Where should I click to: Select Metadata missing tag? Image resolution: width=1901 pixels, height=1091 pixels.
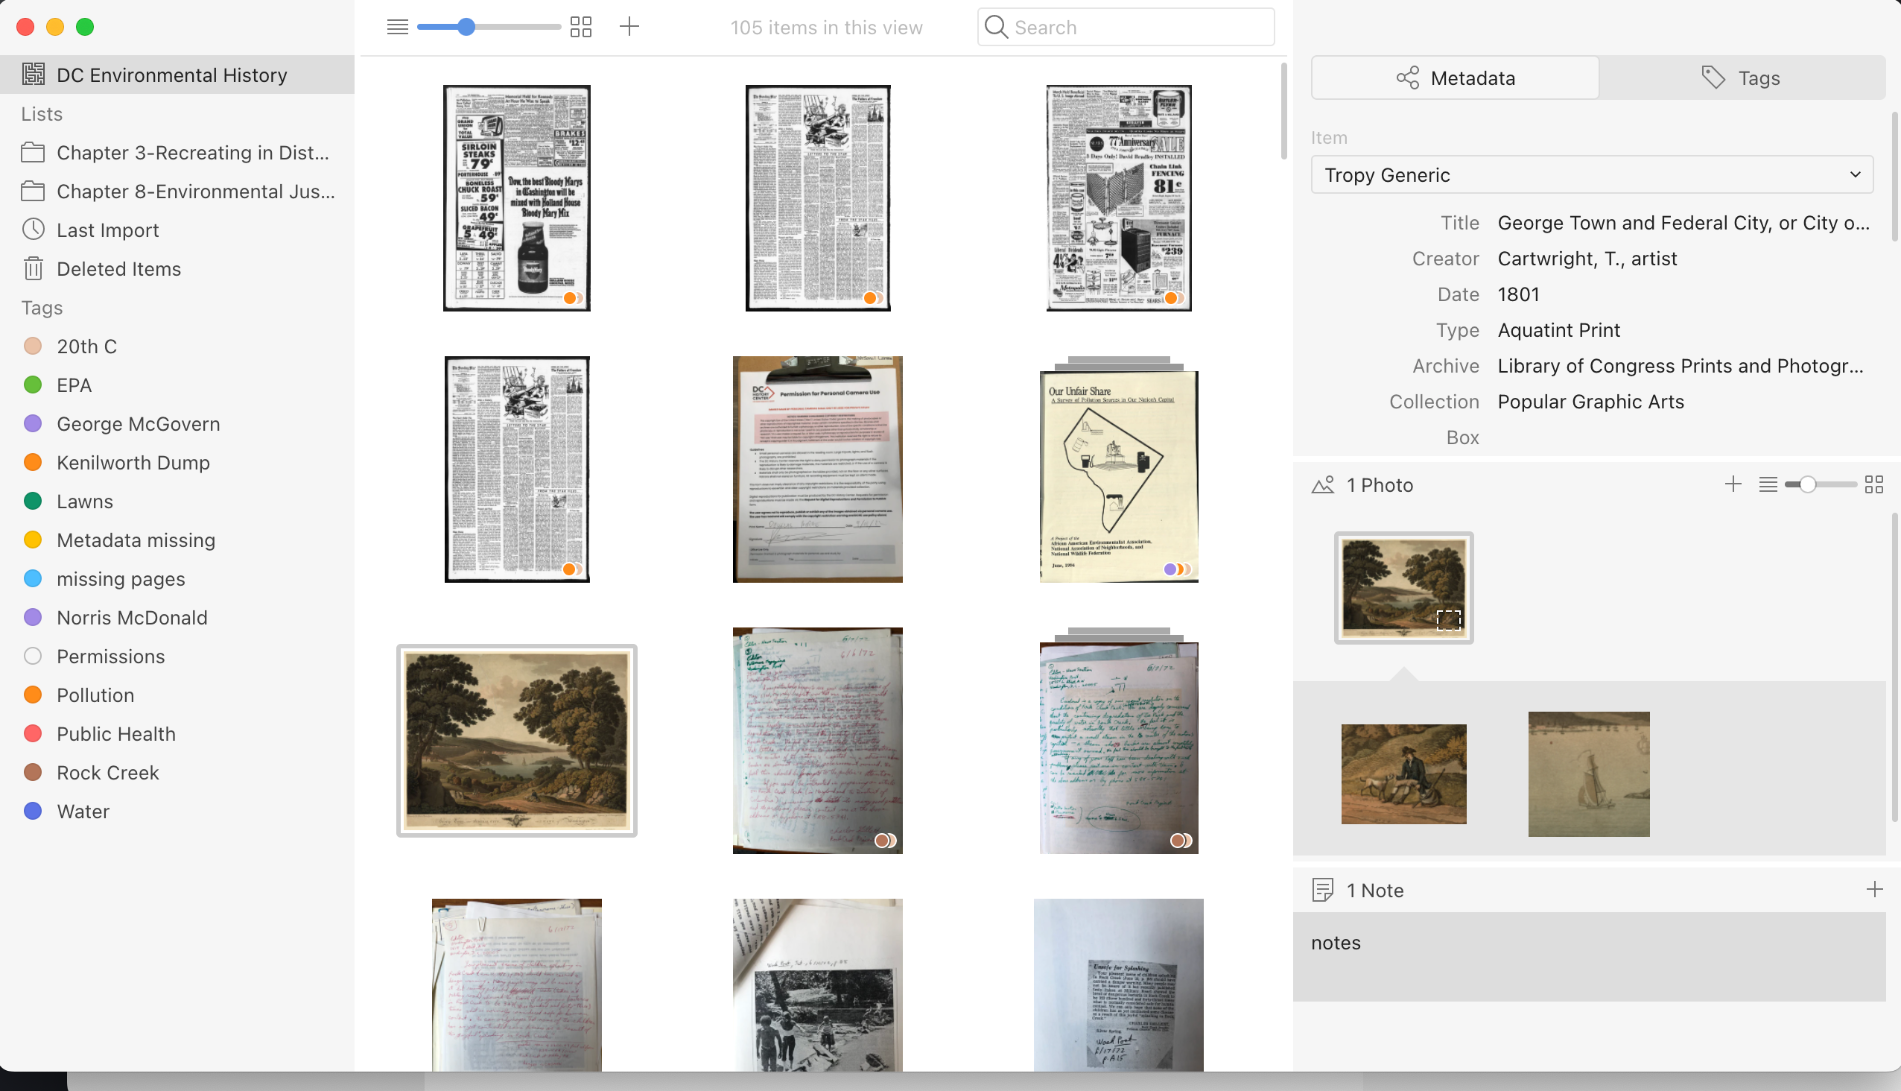click(177, 540)
